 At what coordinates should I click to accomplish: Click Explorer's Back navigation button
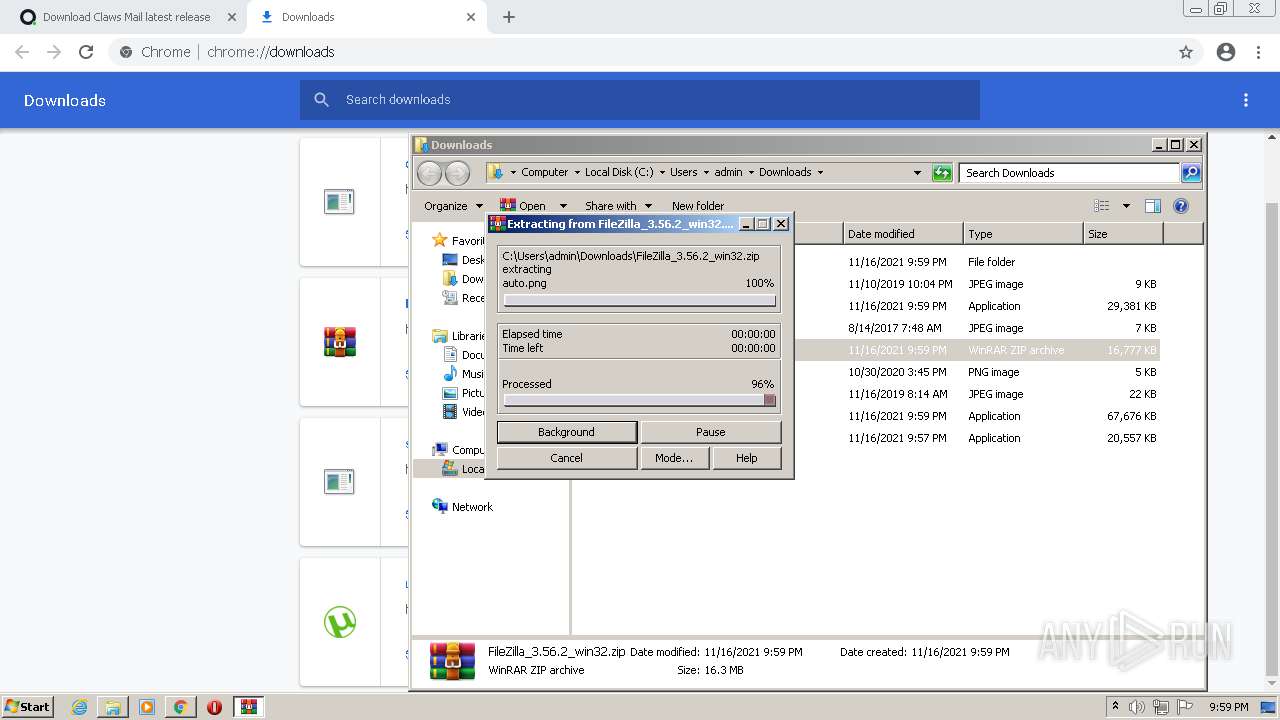[x=429, y=173]
